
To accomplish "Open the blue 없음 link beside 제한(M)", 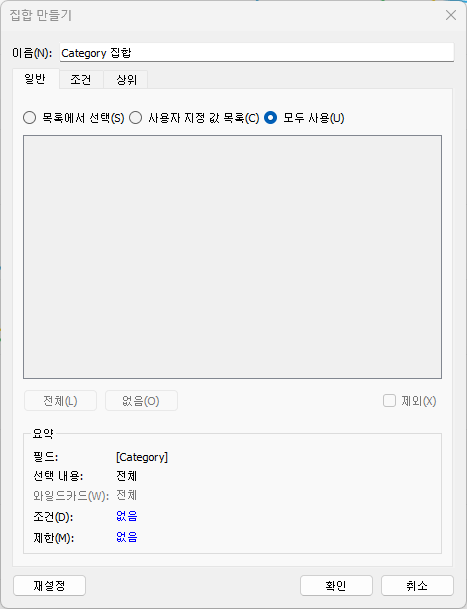I will (127, 537).
